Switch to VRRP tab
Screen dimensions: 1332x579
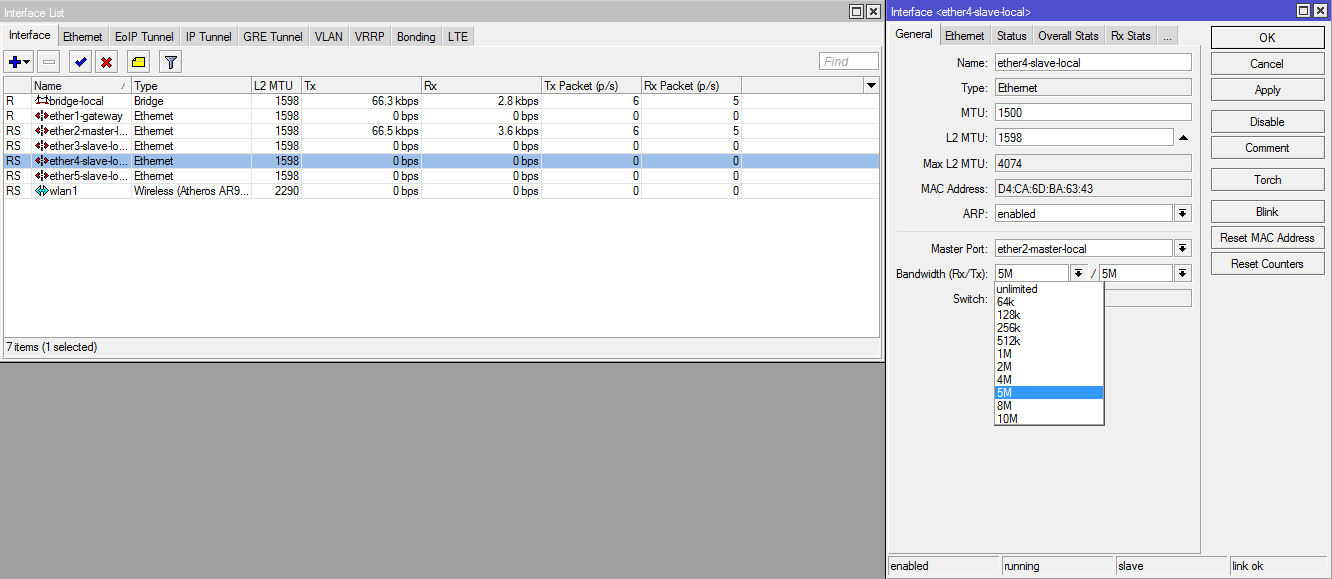pos(369,37)
